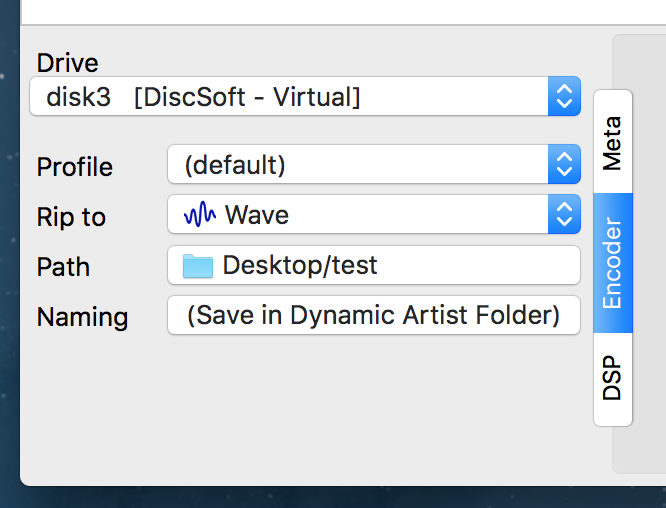Click the Rip to label
Viewport: 666px width, 508px height.
point(70,217)
